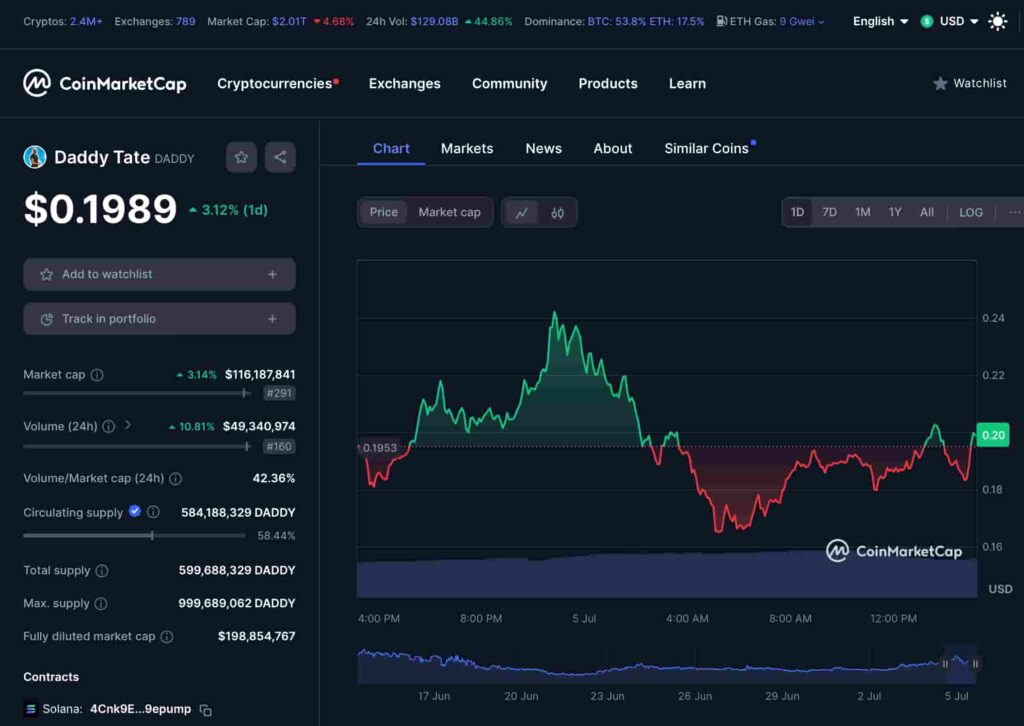
Task: Click the circulating supply 58.44% progress bar
Action: pyautogui.click(x=135, y=535)
